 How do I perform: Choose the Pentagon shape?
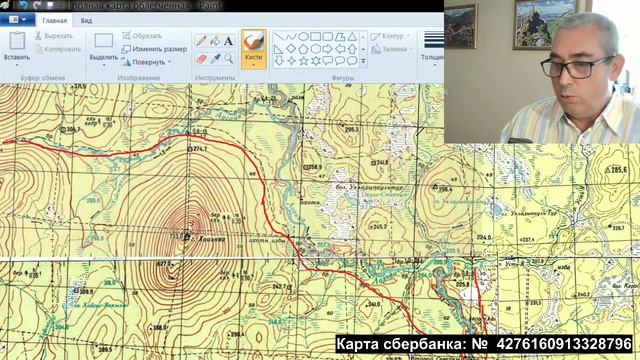(303, 49)
